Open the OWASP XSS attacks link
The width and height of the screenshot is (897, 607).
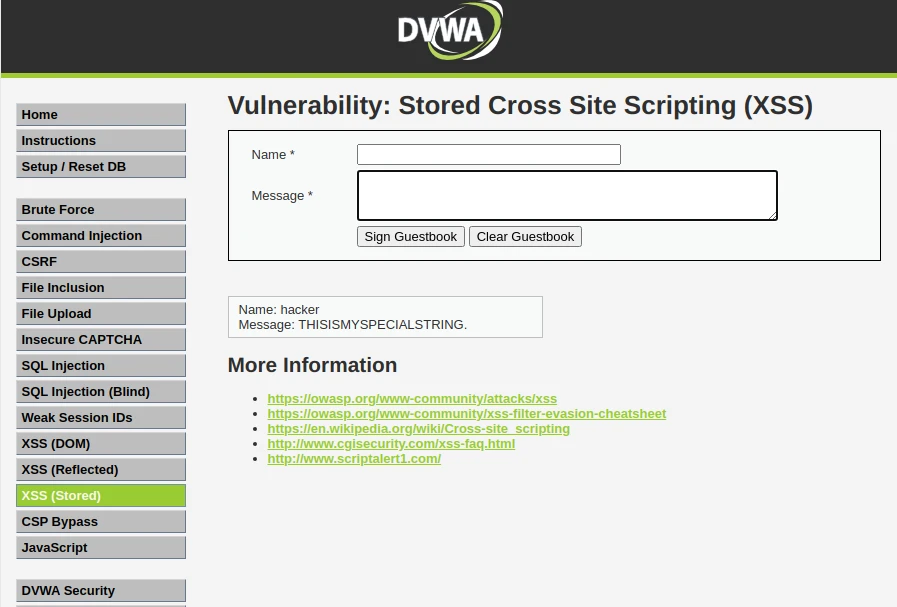[x=412, y=399]
